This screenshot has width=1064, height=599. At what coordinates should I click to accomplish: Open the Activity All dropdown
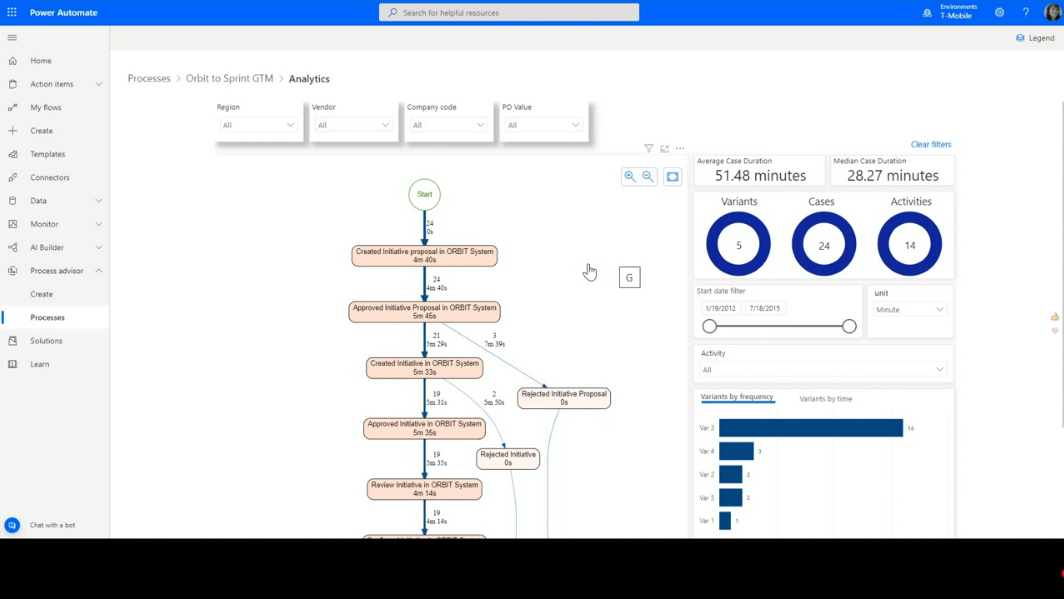(x=822, y=370)
